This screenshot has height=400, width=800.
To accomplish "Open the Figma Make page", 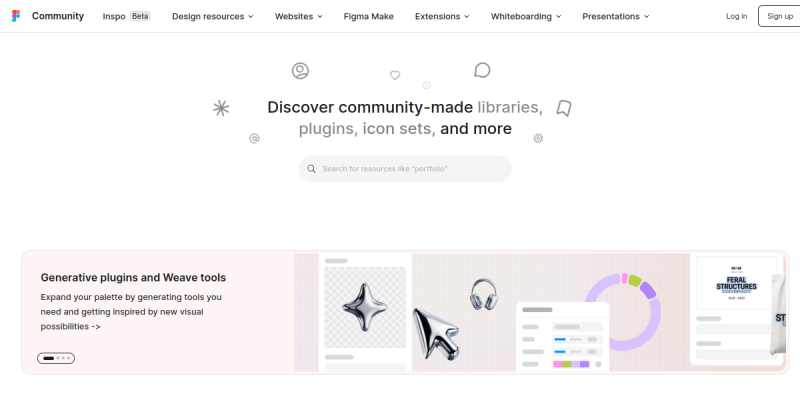I will [368, 16].
